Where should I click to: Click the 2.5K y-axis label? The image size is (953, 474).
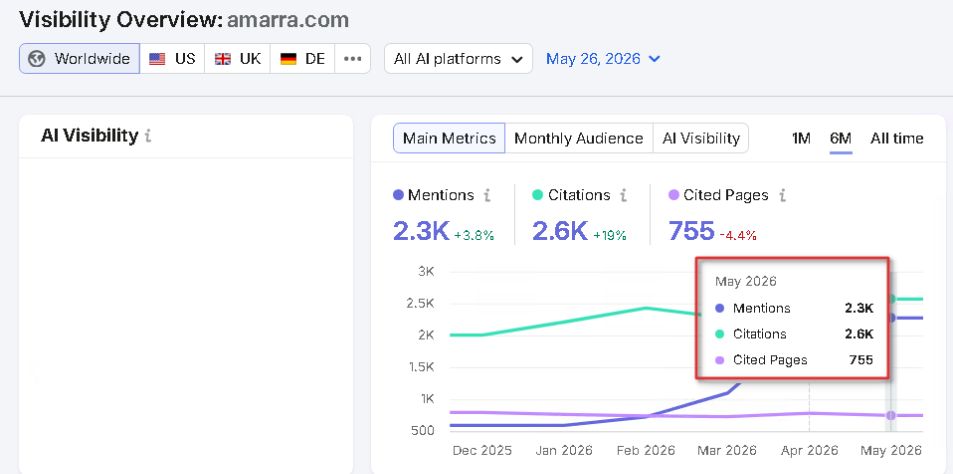[421, 303]
